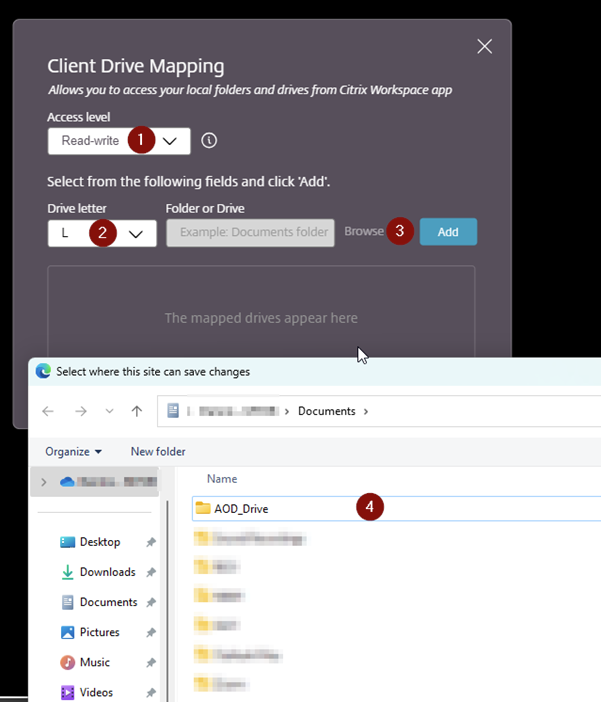This screenshot has height=702, width=601.
Task: Expand the OneDrive tree node
Action: (43, 482)
